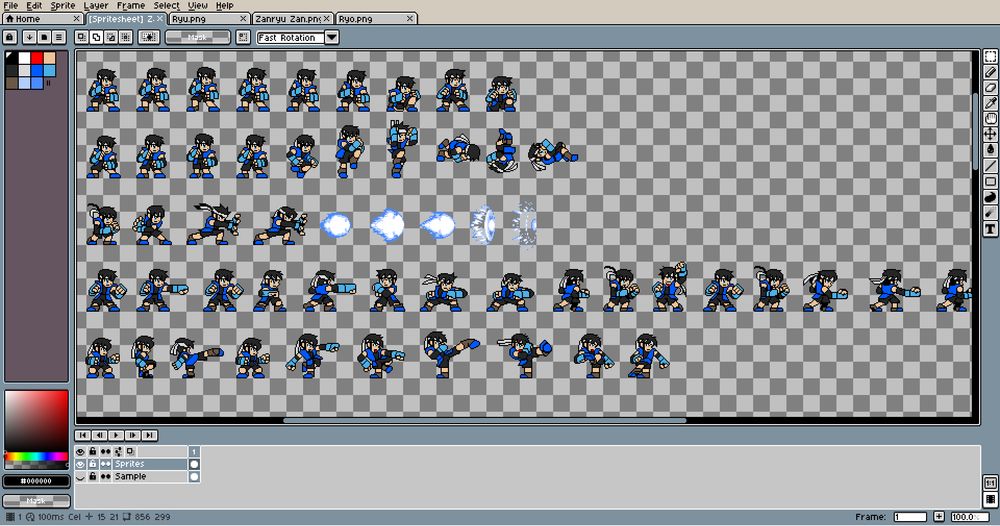Go to the next frame
1000x526 pixels.
pyautogui.click(x=133, y=435)
